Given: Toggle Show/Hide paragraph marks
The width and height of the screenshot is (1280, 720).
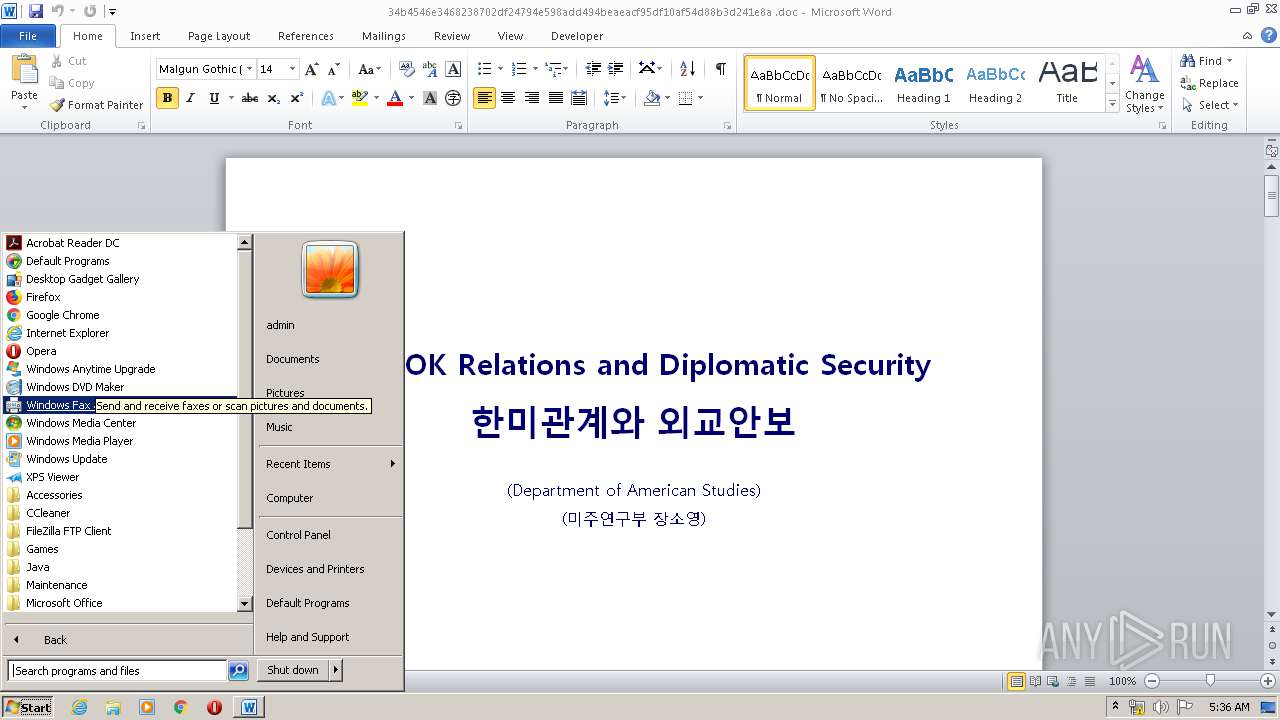Looking at the screenshot, I should tap(721, 69).
